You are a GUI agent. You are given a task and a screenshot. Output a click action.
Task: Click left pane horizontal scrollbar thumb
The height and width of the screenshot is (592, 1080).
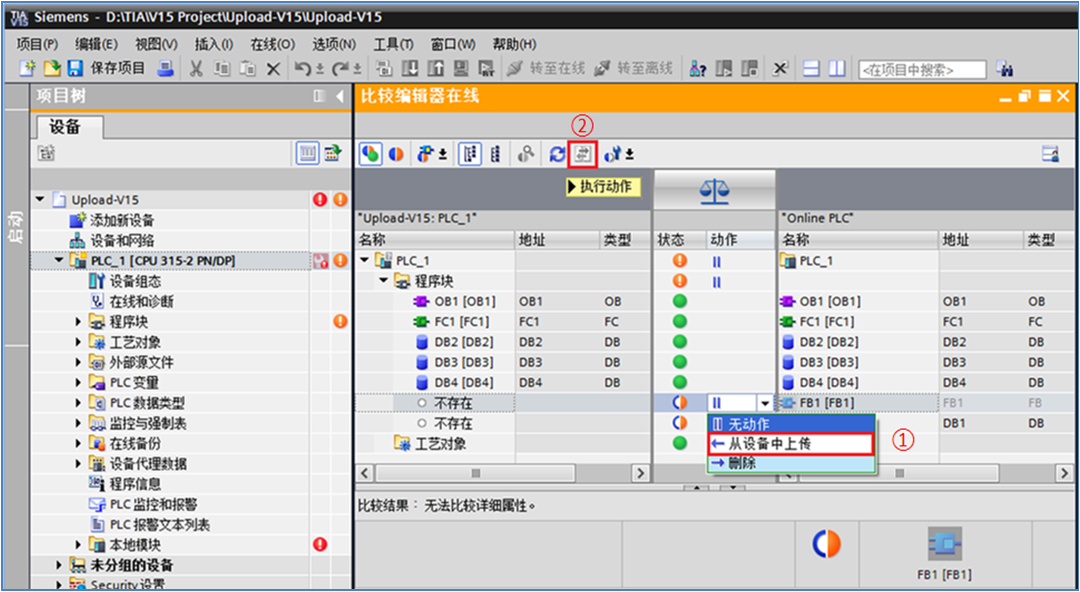click(x=475, y=473)
